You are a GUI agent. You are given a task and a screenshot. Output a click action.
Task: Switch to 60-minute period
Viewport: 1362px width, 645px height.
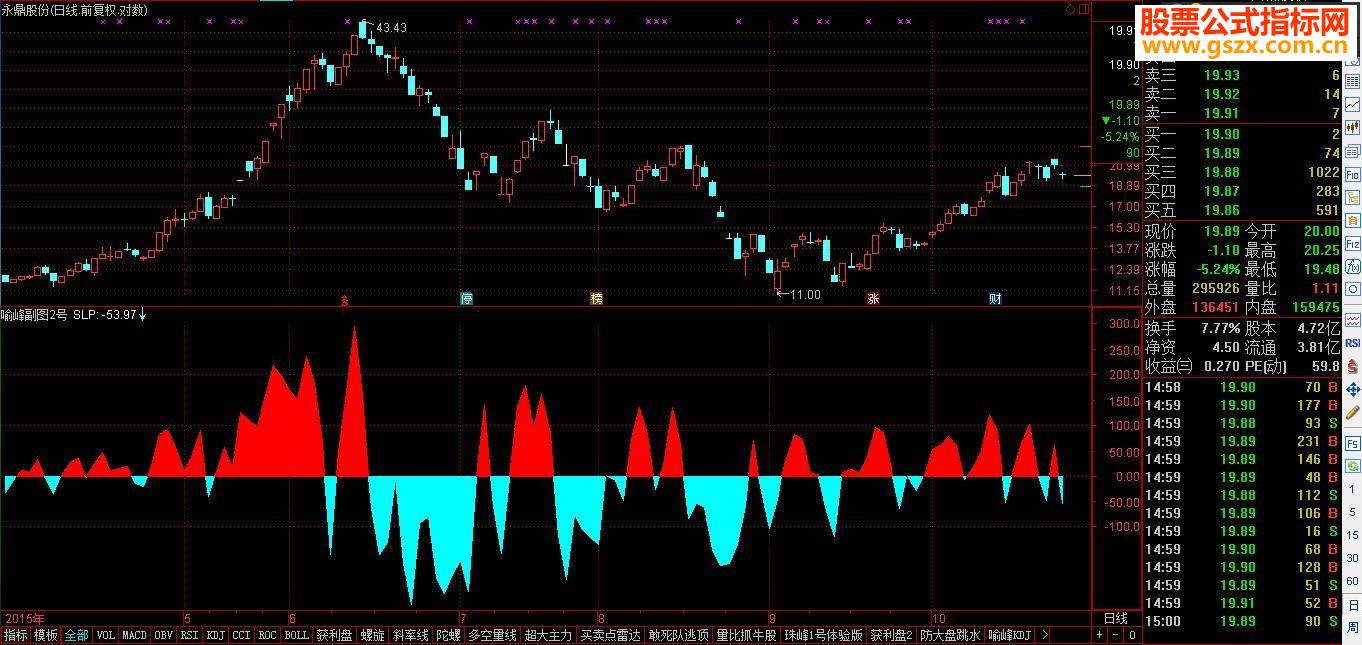[1353, 580]
